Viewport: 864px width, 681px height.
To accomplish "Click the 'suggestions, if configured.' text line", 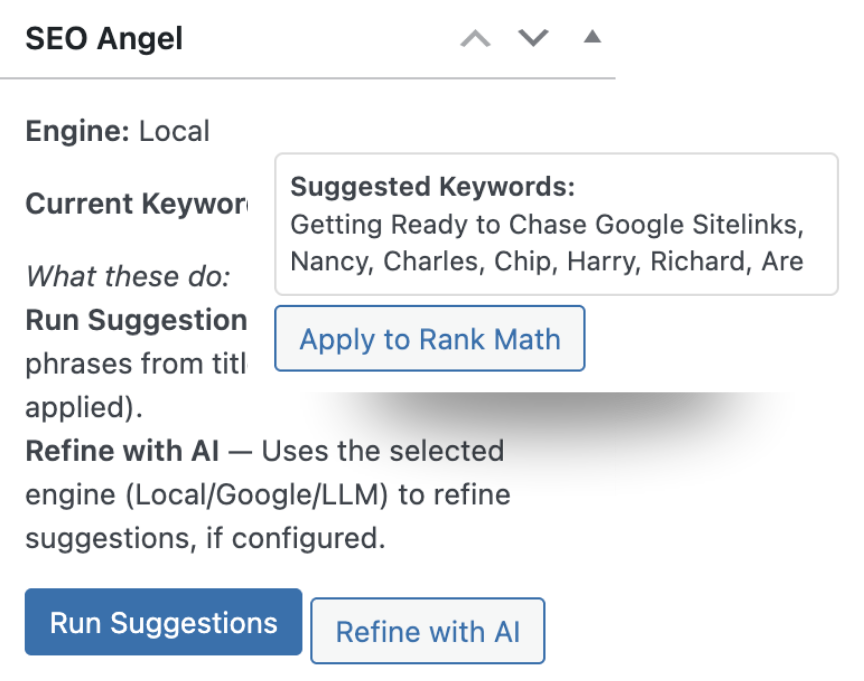I will point(204,539).
